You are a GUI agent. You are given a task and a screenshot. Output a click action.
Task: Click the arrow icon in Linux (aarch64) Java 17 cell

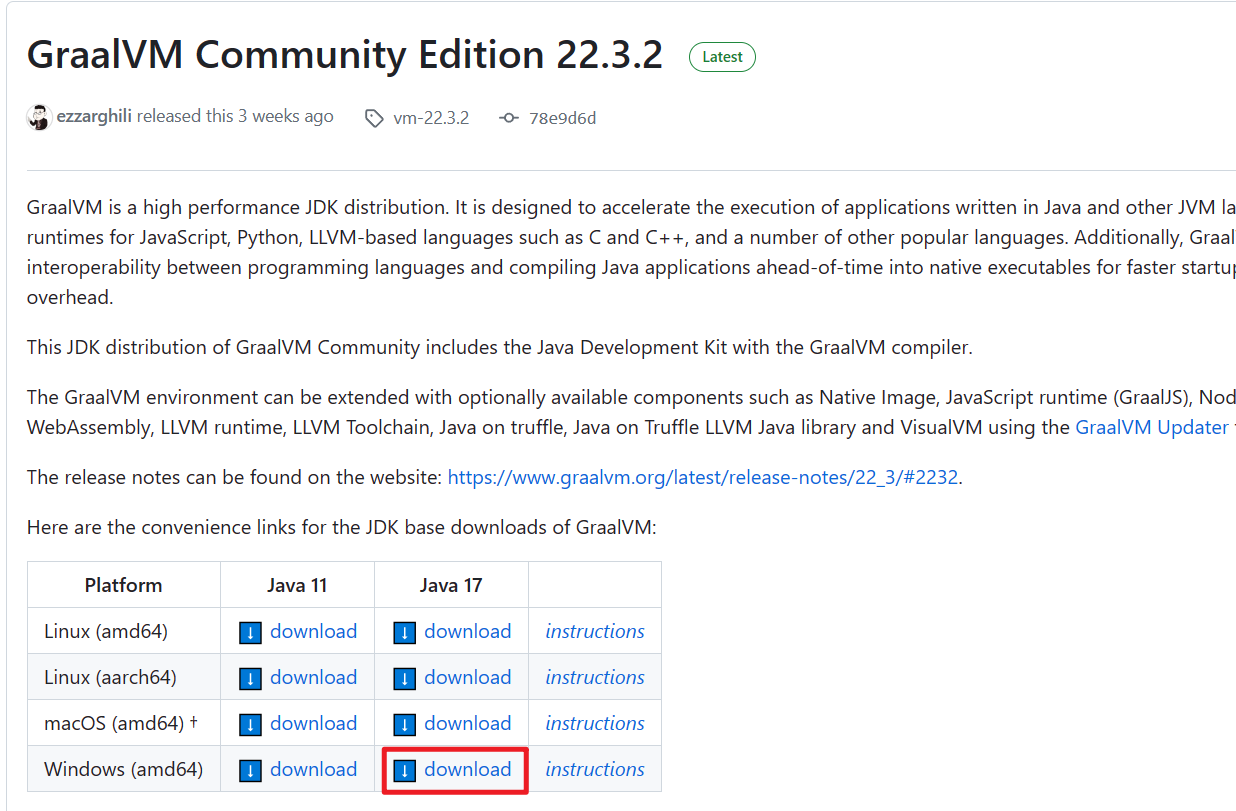[404, 679]
